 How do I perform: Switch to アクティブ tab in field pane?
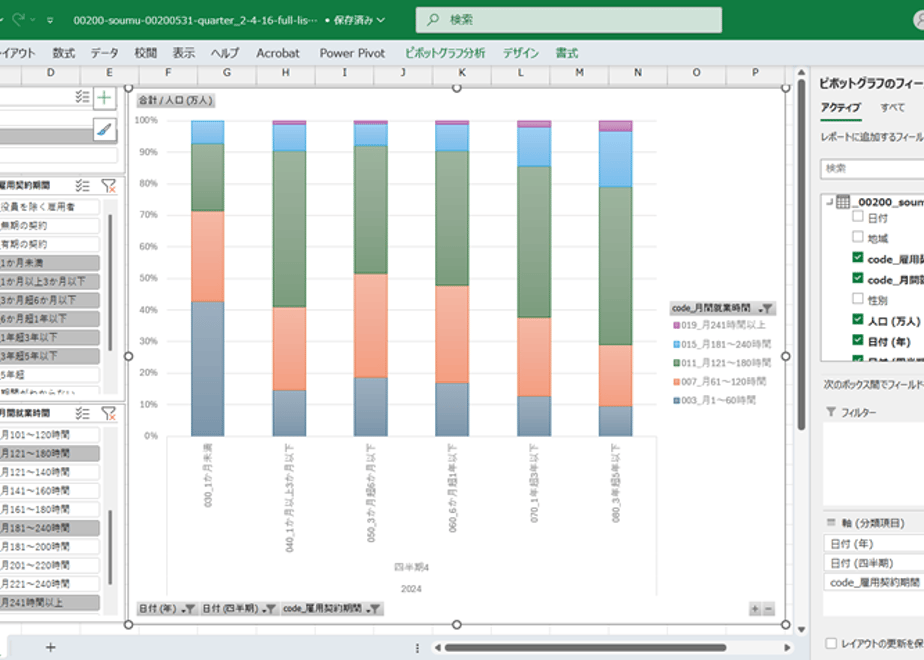(841, 107)
